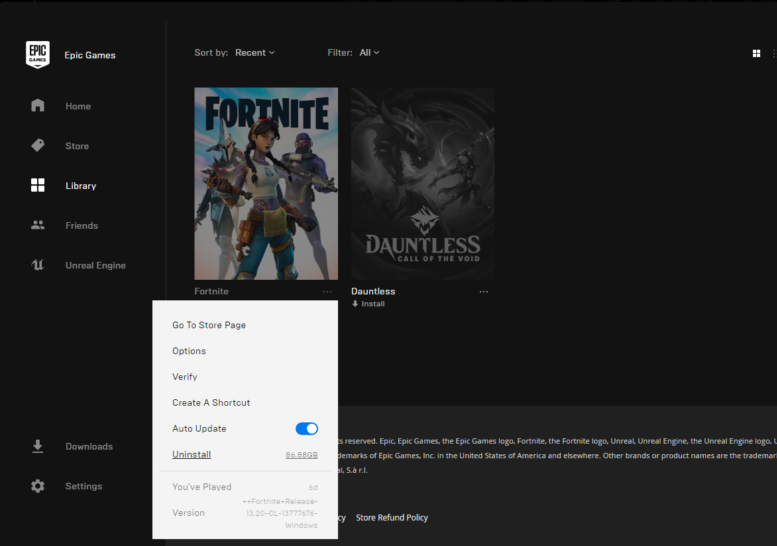Choose Create A Shortcut menu entry
This screenshot has height=546, width=777.
pyautogui.click(x=211, y=402)
